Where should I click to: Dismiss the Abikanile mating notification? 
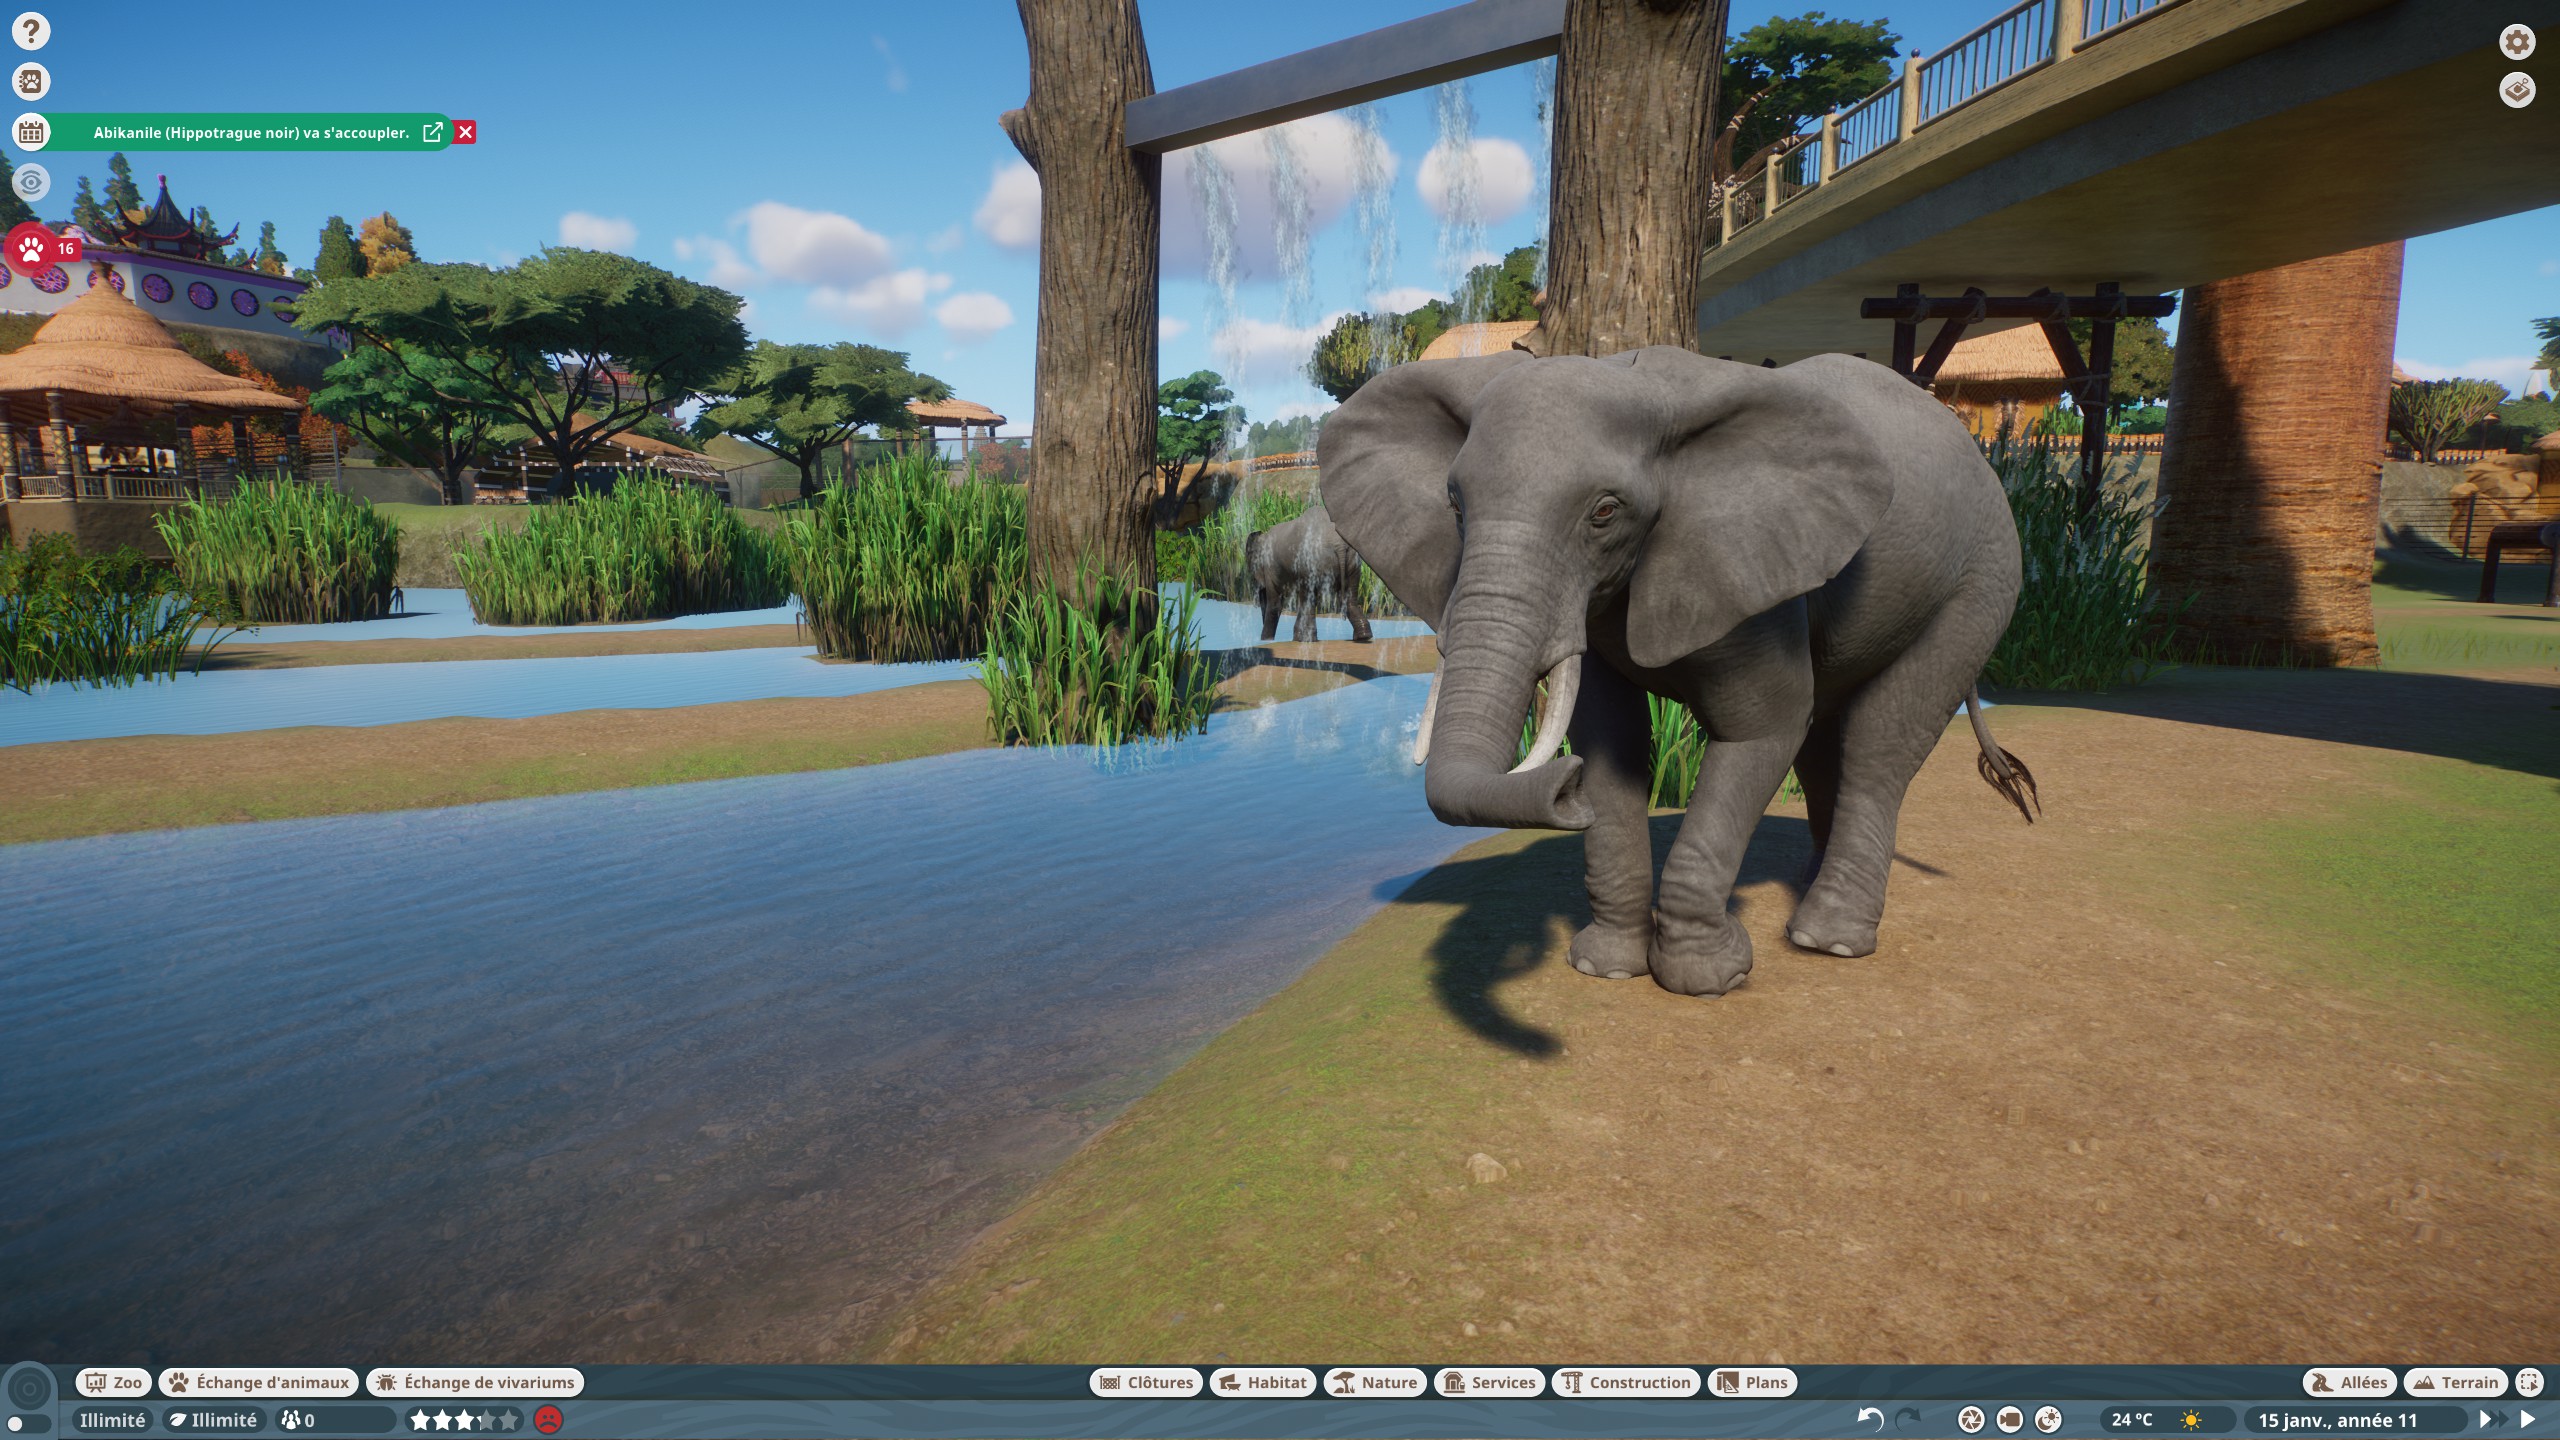[465, 132]
